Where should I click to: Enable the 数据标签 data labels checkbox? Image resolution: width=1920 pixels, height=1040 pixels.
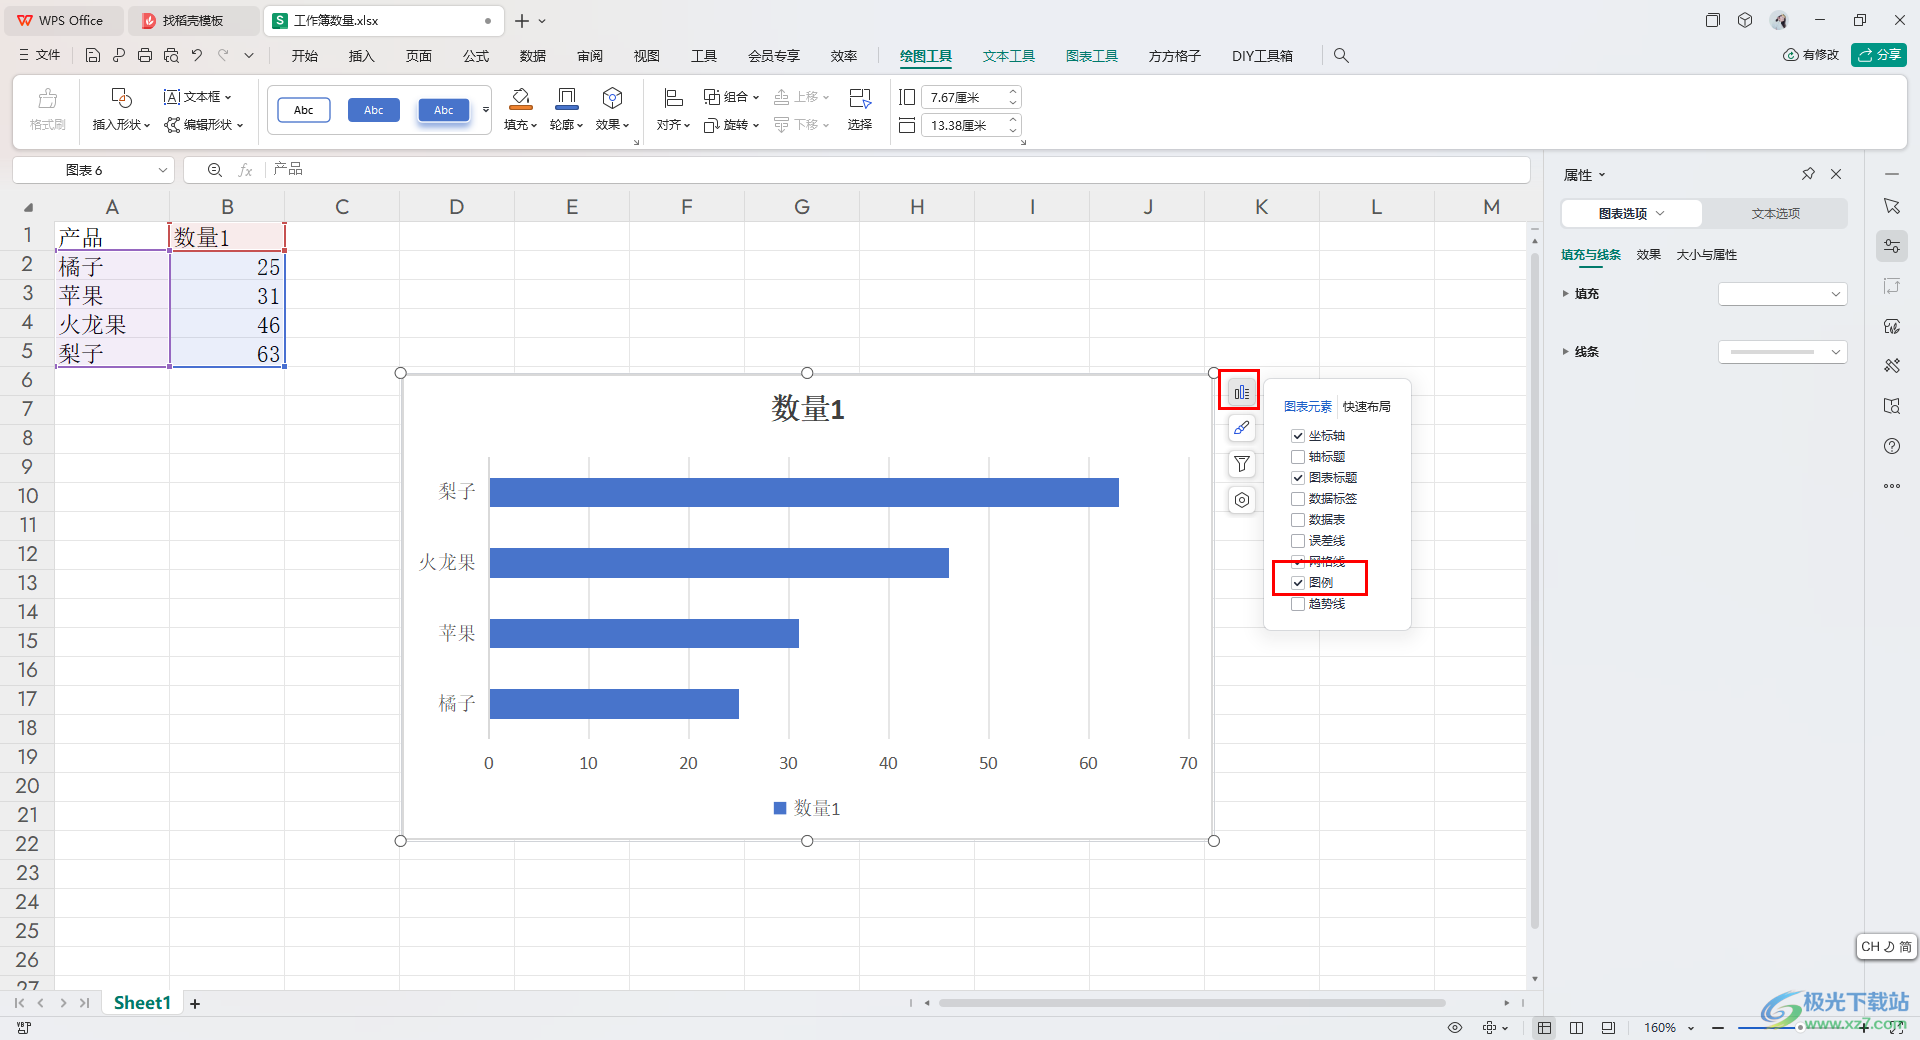[x=1298, y=499]
